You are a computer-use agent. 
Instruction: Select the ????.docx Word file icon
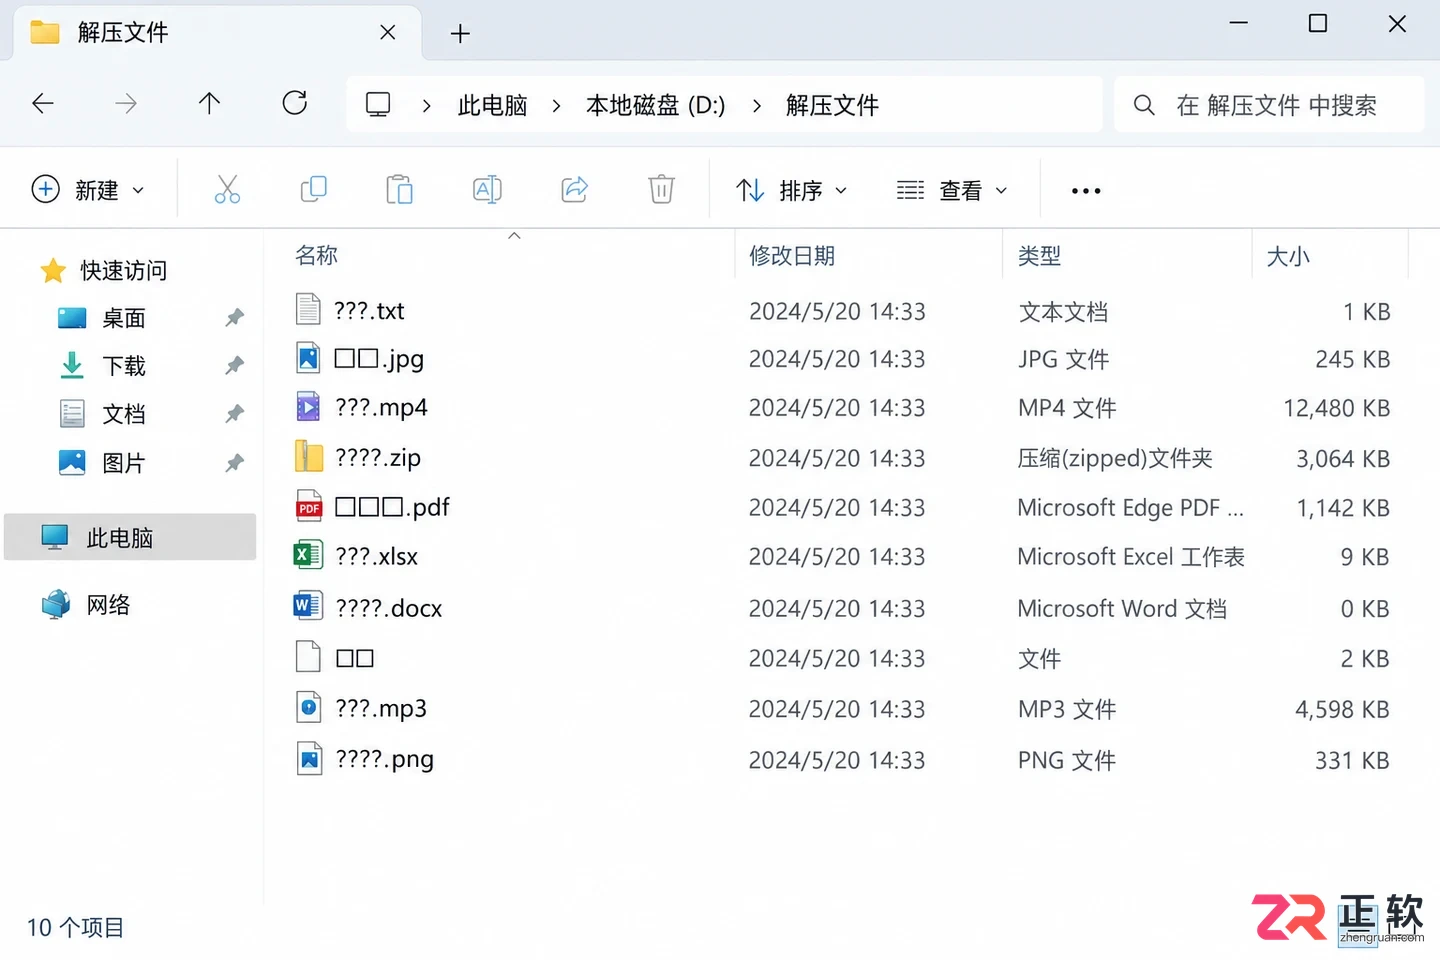click(x=308, y=607)
